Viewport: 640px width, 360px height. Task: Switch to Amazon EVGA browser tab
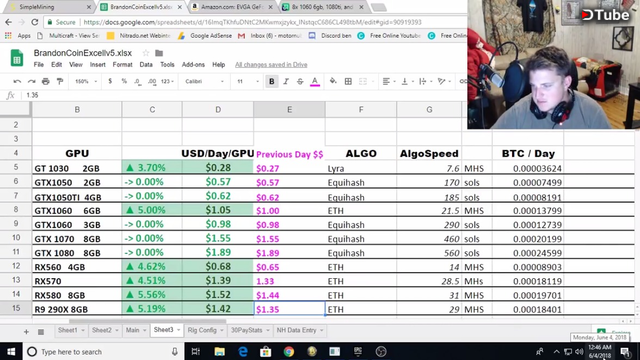tap(233, 7)
